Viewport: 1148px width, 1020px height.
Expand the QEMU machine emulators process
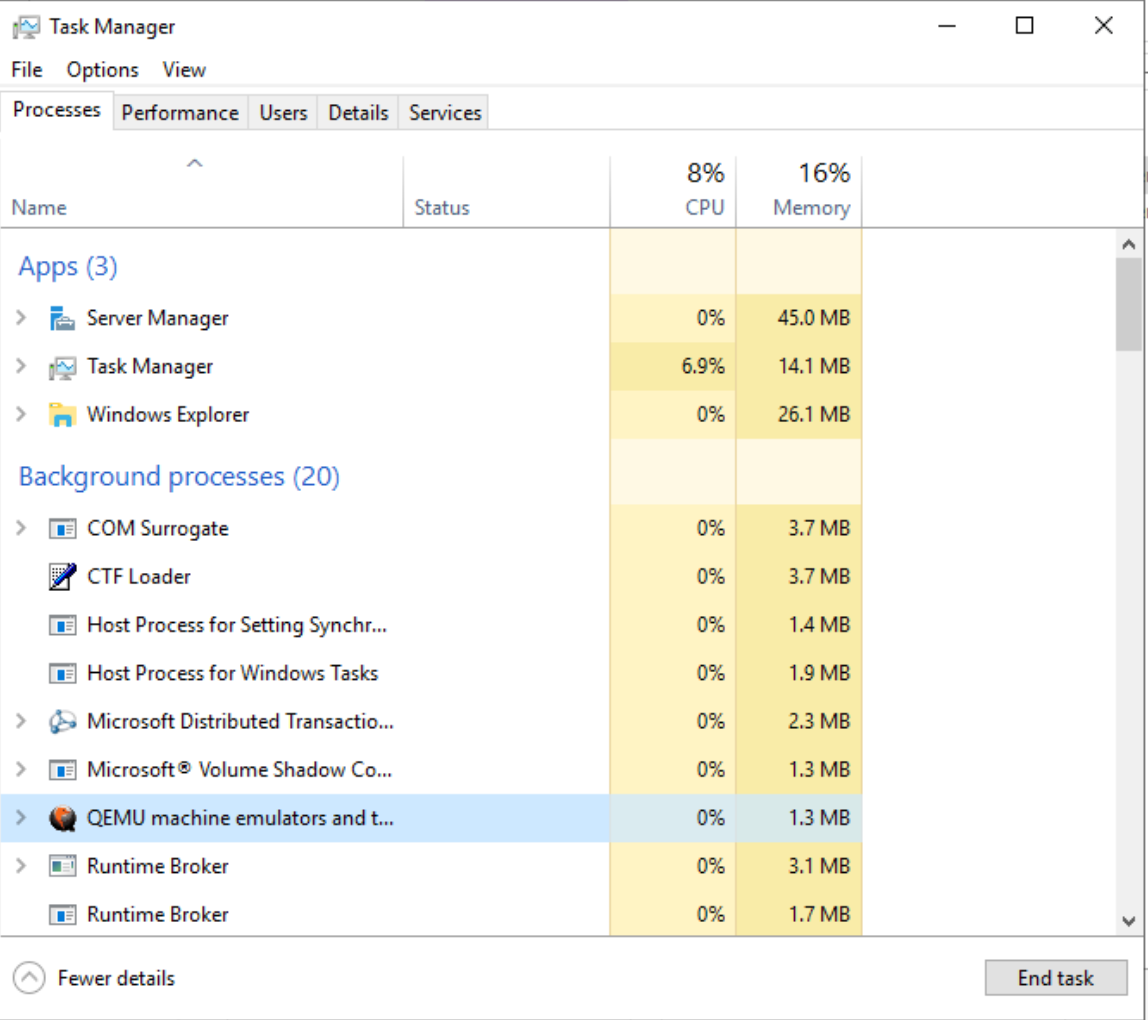[21, 818]
